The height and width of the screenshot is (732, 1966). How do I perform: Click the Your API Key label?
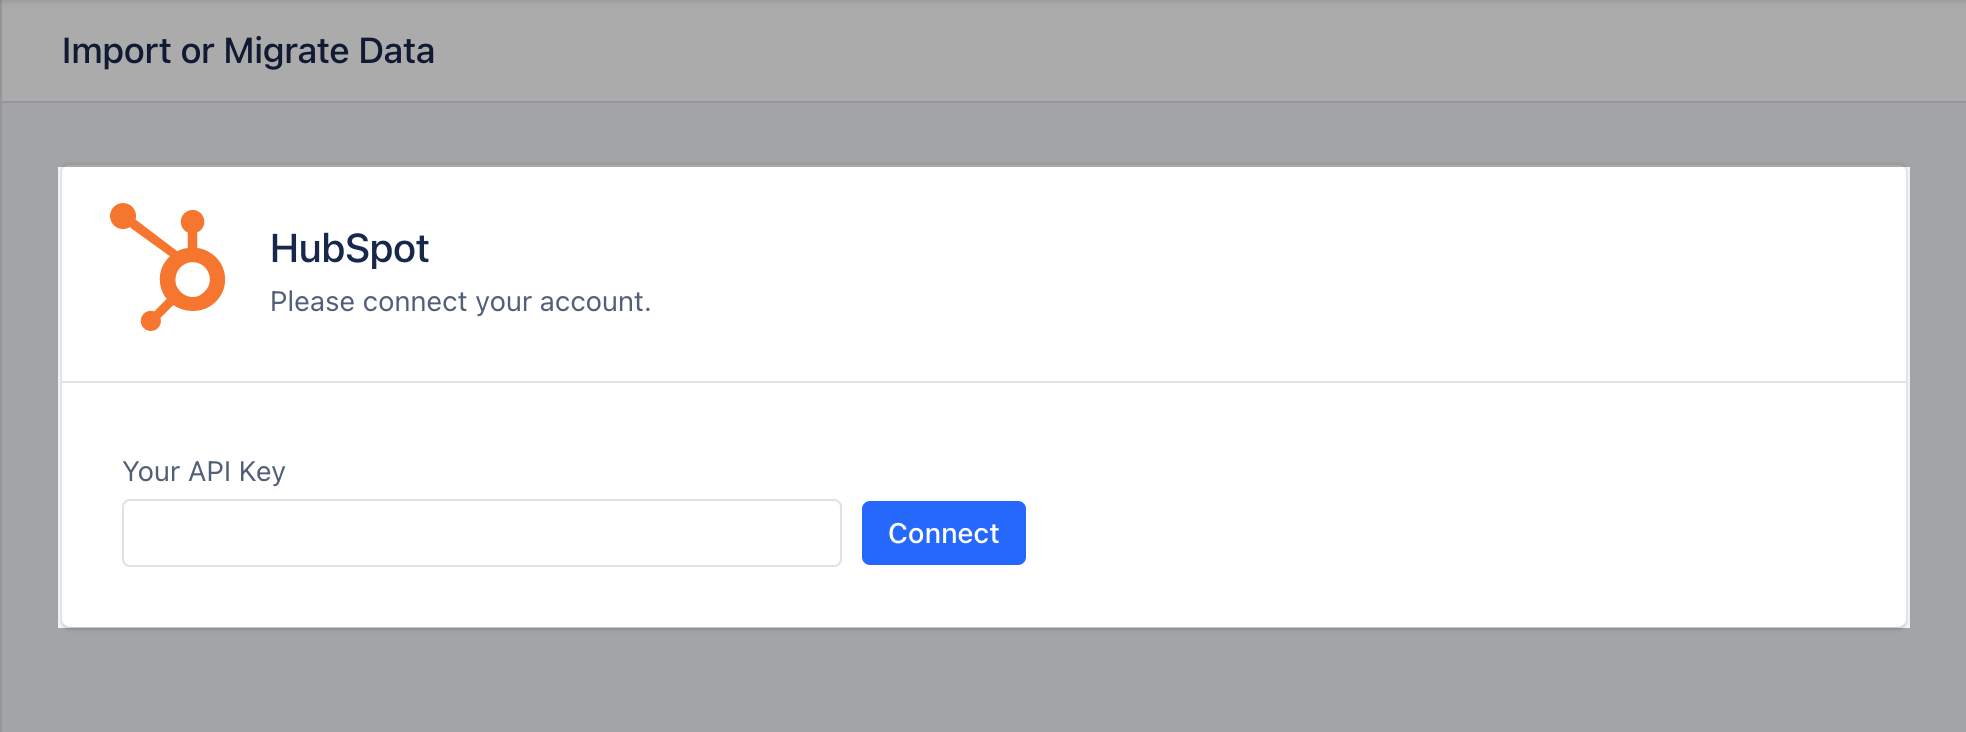coord(203,471)
